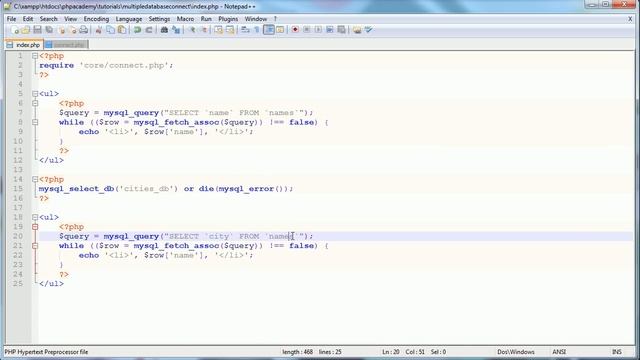This screenshot has width=640, height=360.
Task: Collapse the PHP block at line 19
Action: point(35,227)
